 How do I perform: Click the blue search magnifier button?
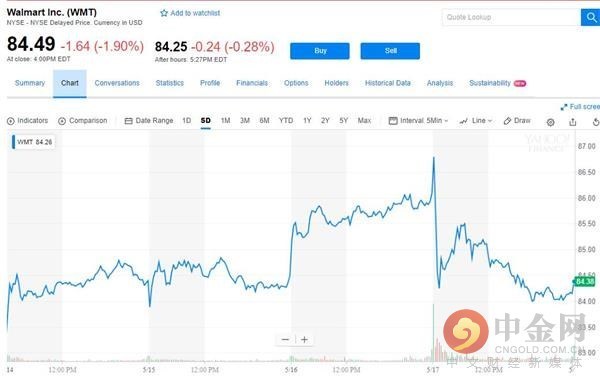pos(591,17)
